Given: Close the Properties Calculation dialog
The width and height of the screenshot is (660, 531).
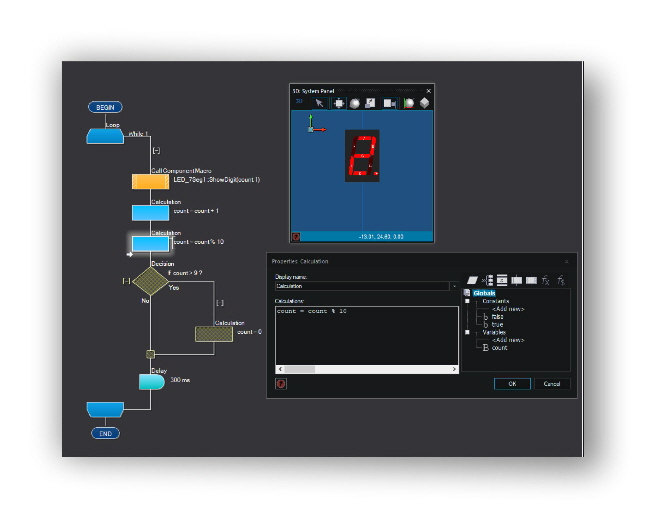Looking at the screenshot, I should [x=567, y=262].
